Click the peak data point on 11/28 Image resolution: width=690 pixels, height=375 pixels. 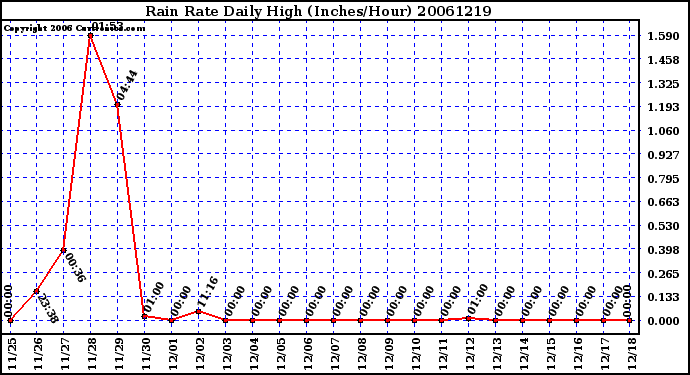(x=90, y=36)
